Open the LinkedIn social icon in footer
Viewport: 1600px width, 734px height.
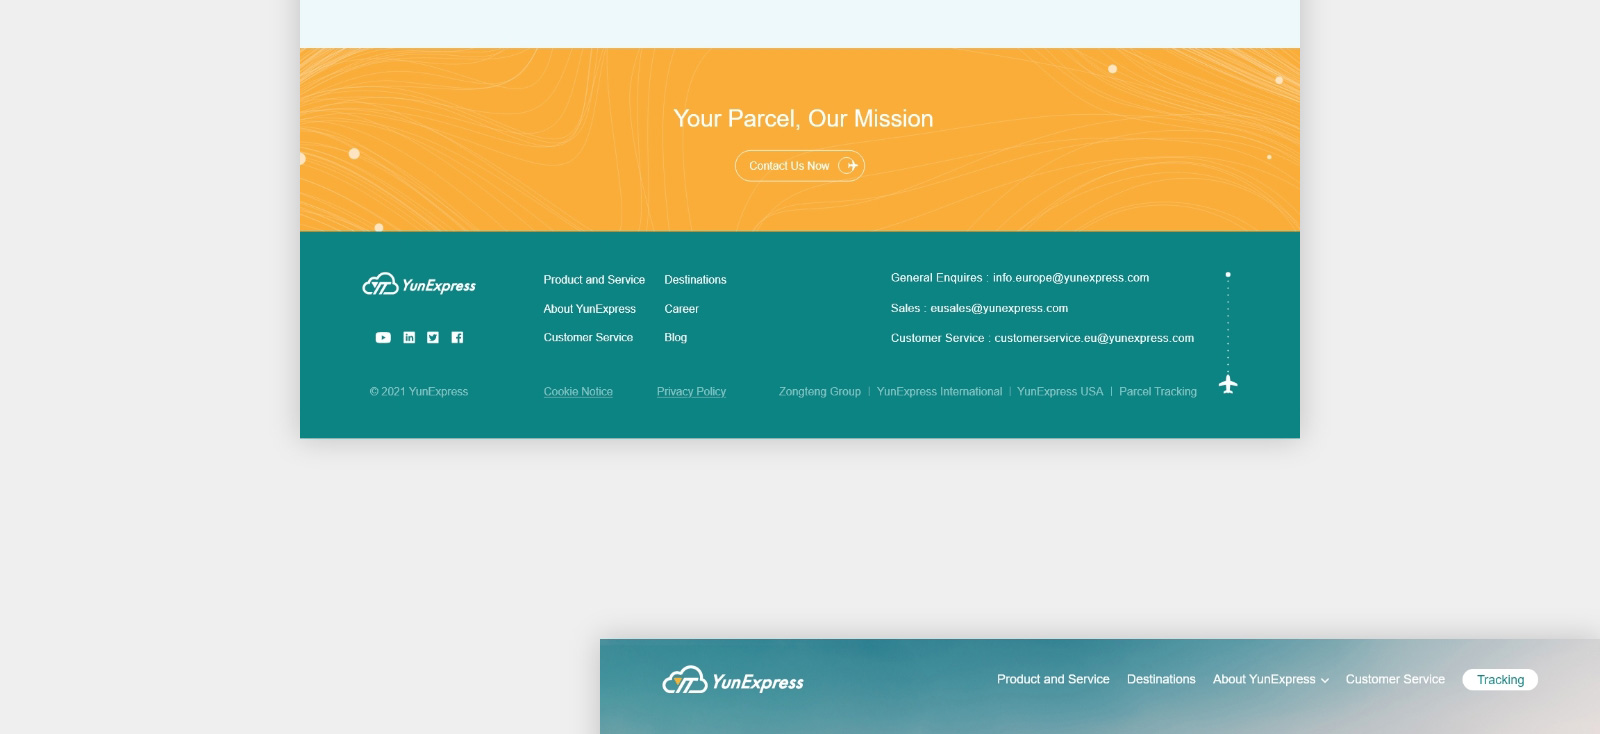(409, 338)
